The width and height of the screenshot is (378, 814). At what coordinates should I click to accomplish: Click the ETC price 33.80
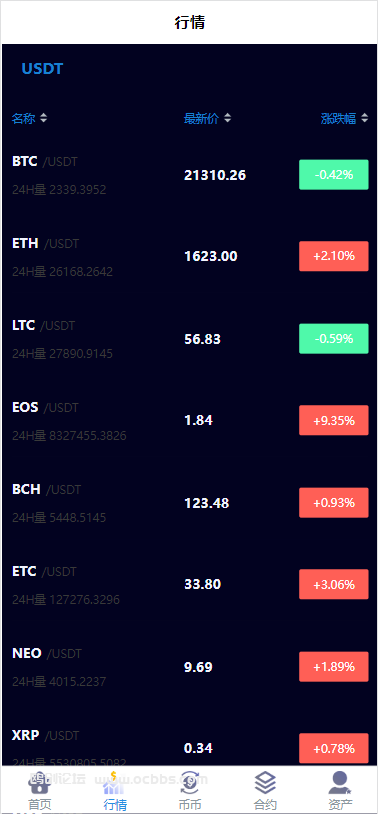point(202,584)
